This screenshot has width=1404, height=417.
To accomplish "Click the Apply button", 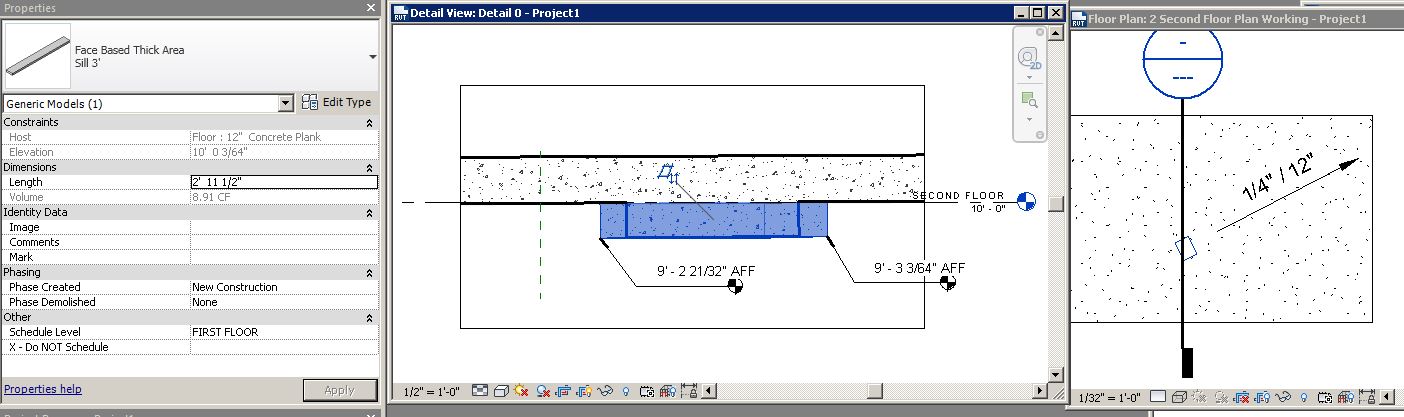I will (x=340, y=390).
